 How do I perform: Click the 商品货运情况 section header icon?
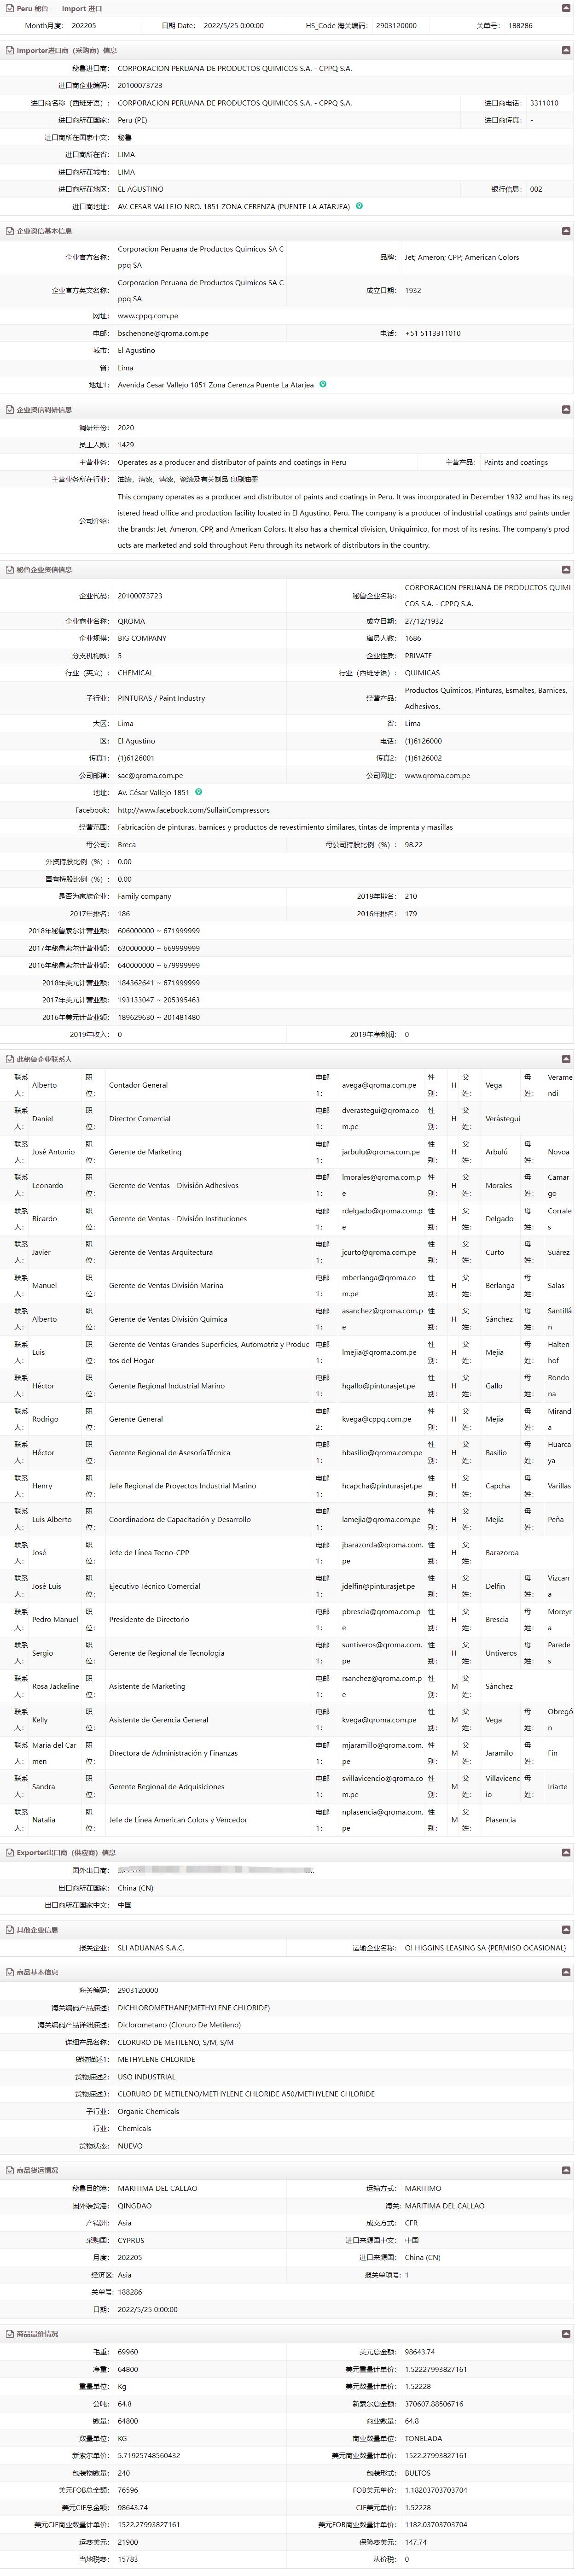coord(9,2170)
